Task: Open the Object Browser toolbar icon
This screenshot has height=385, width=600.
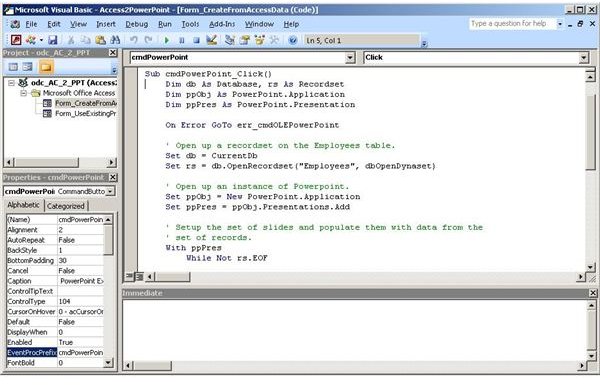Action: point(260,40)
